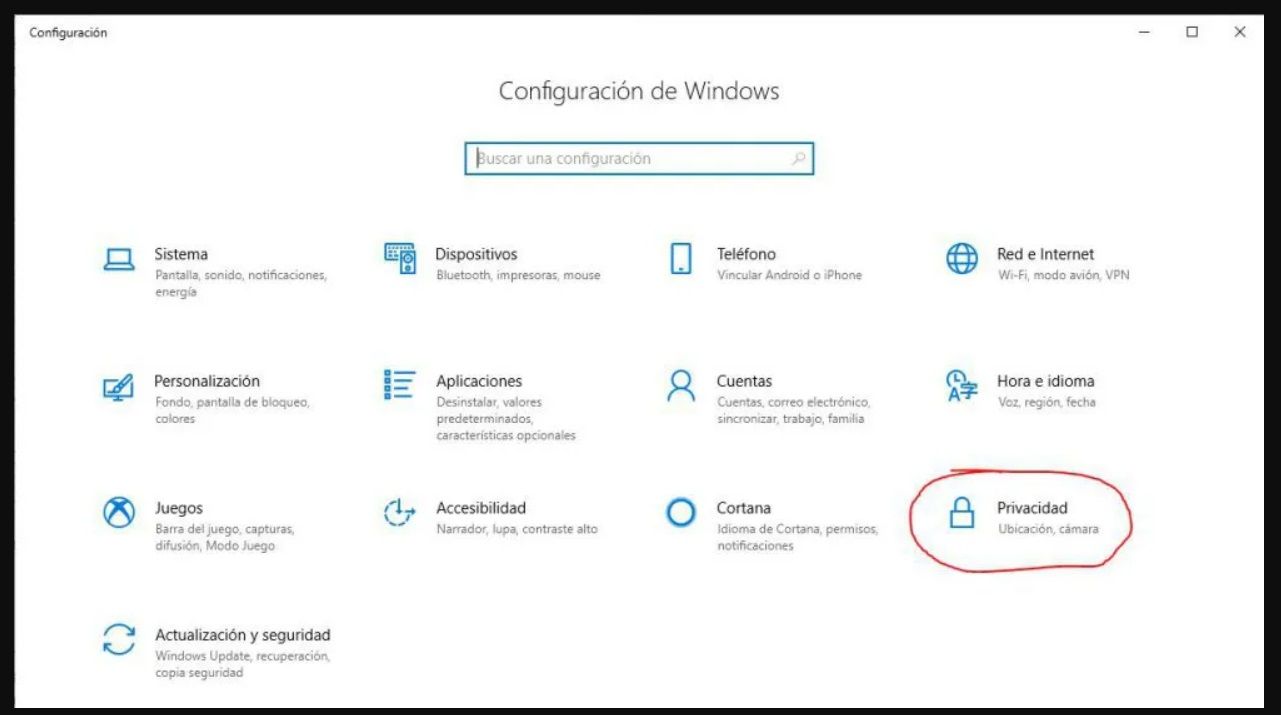Click the Personalización paintbrush icon

coord(118,386)
